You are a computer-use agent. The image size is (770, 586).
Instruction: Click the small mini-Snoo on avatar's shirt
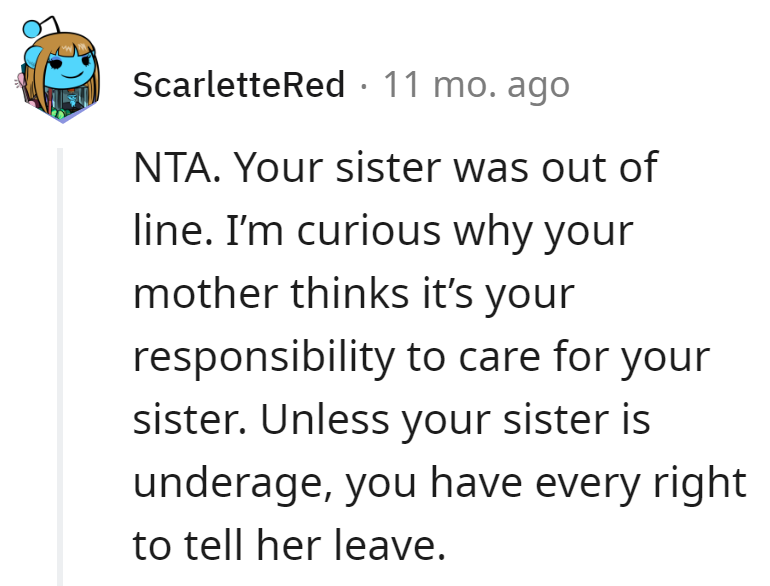72,100
